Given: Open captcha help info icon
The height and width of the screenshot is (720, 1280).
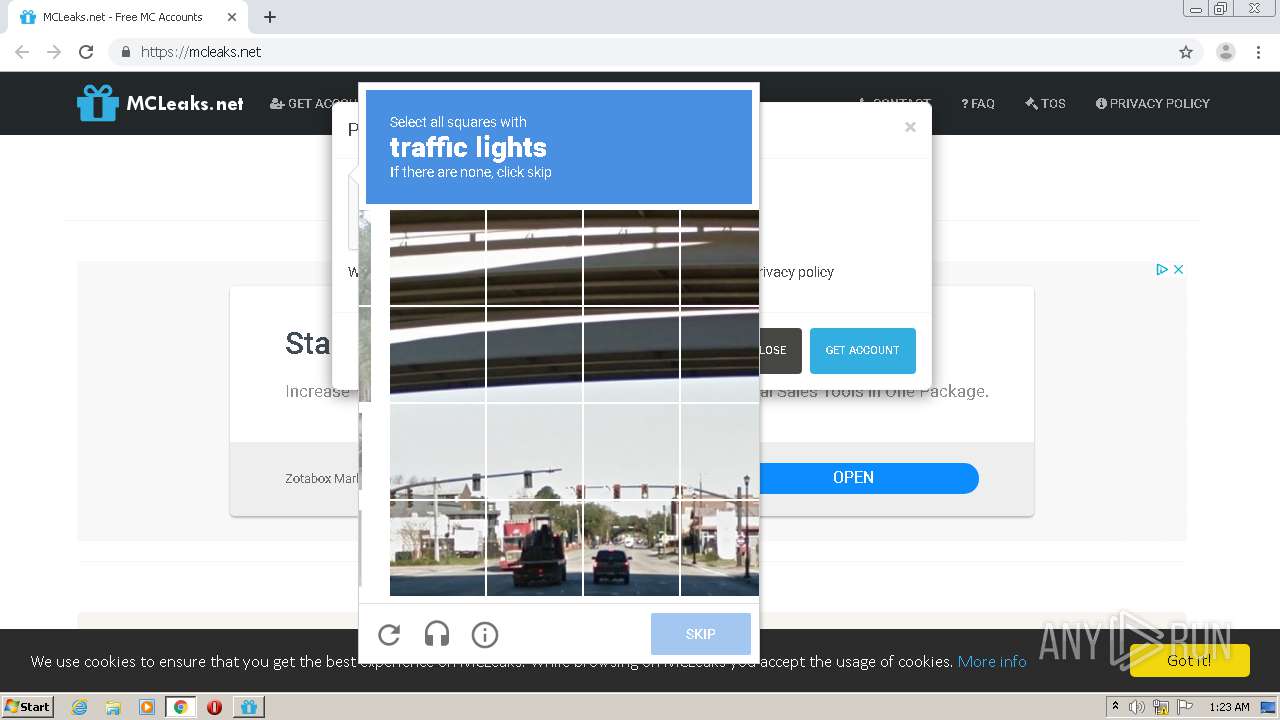Looking at the screenshot, I should pyautogui.click(x=485, y=635).
